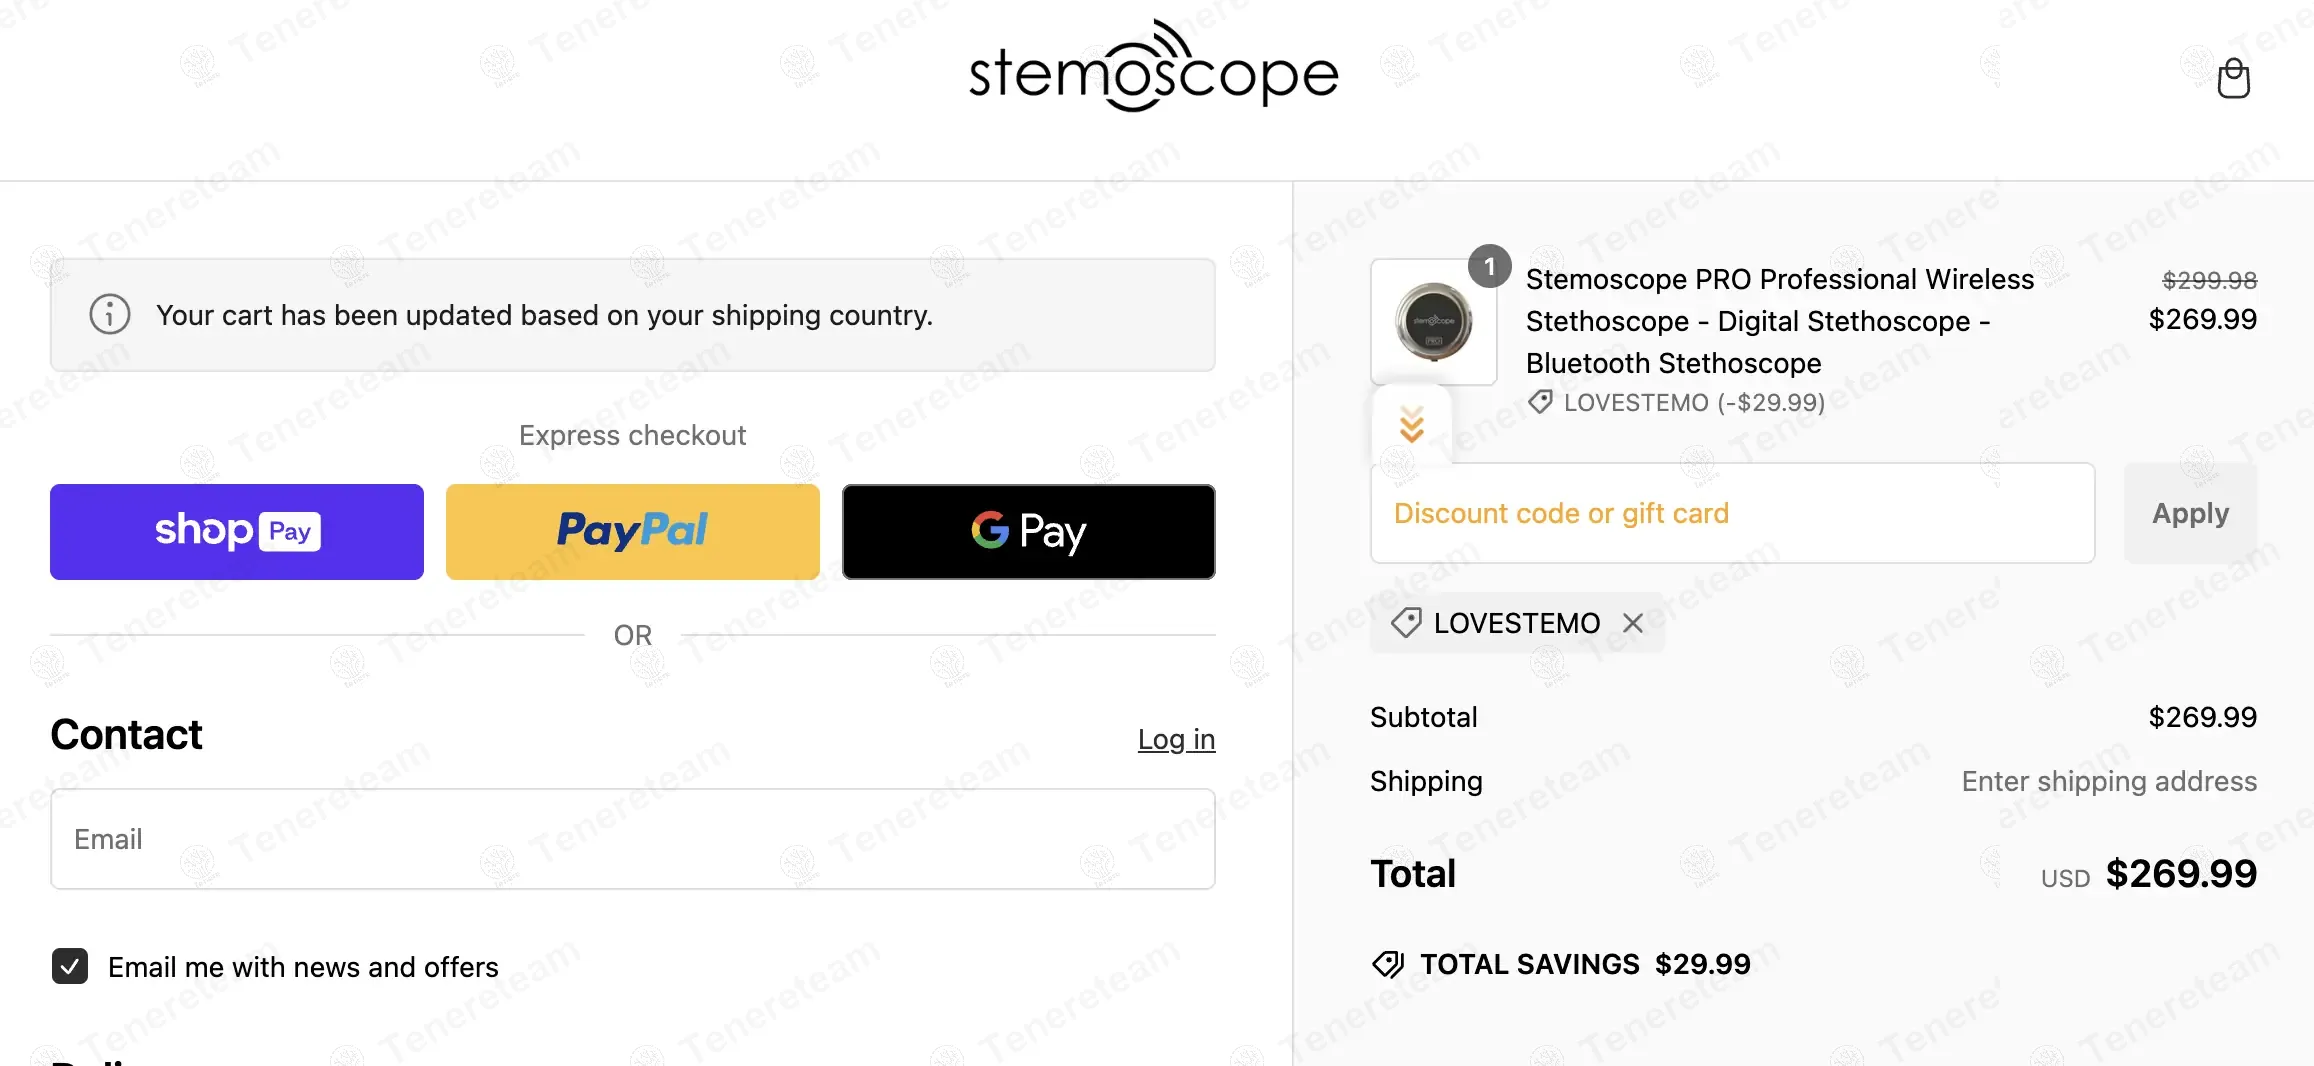2314x1066 pixels.
Task: Pay with Shop Pay
Action: 237,532
